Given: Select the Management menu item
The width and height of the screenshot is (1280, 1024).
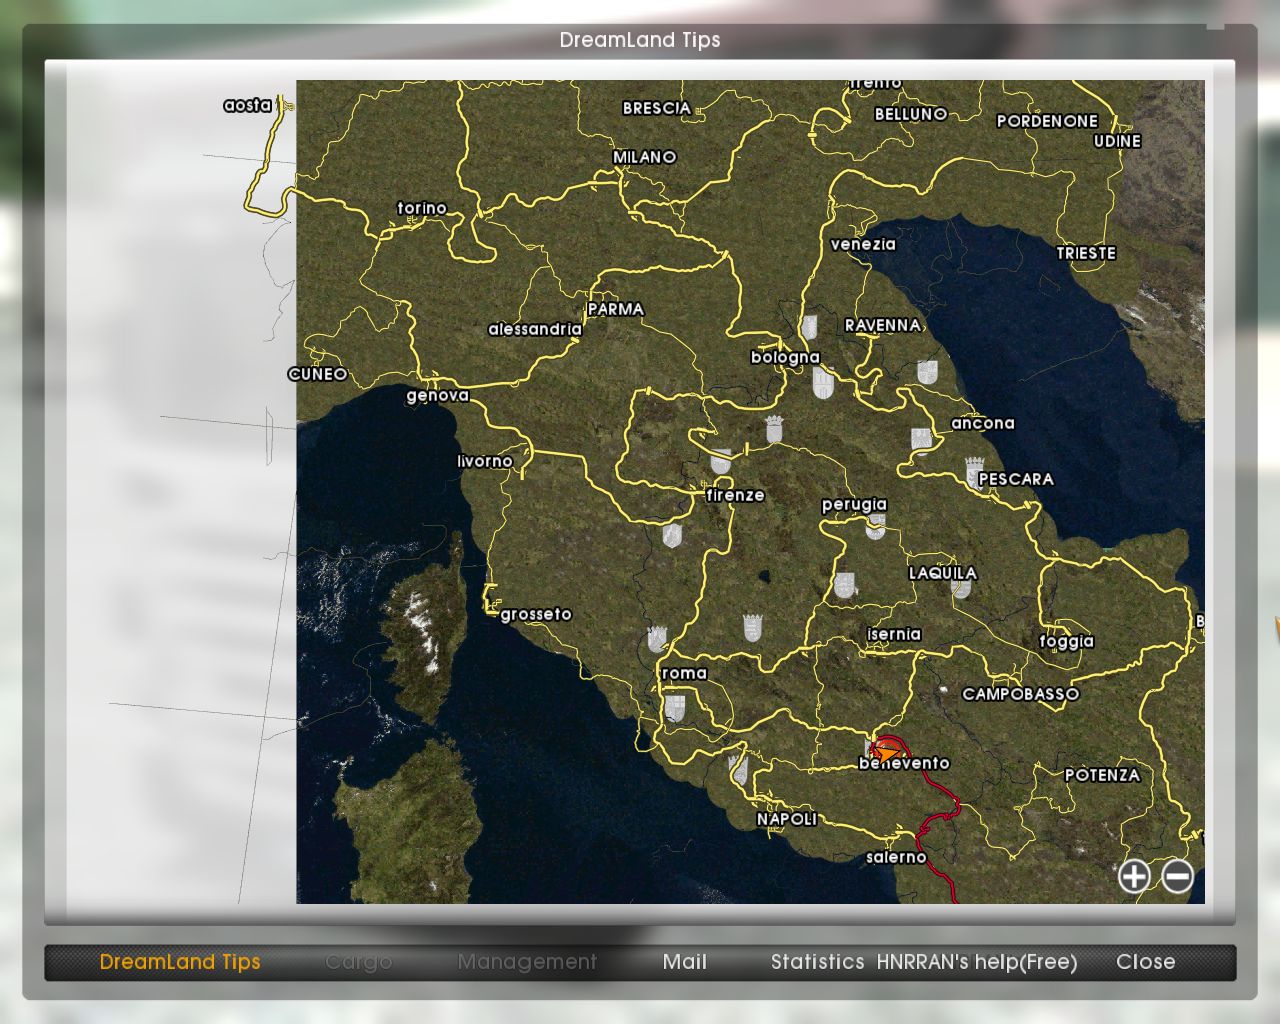Looking at the screenshot, I should (527, 962).
